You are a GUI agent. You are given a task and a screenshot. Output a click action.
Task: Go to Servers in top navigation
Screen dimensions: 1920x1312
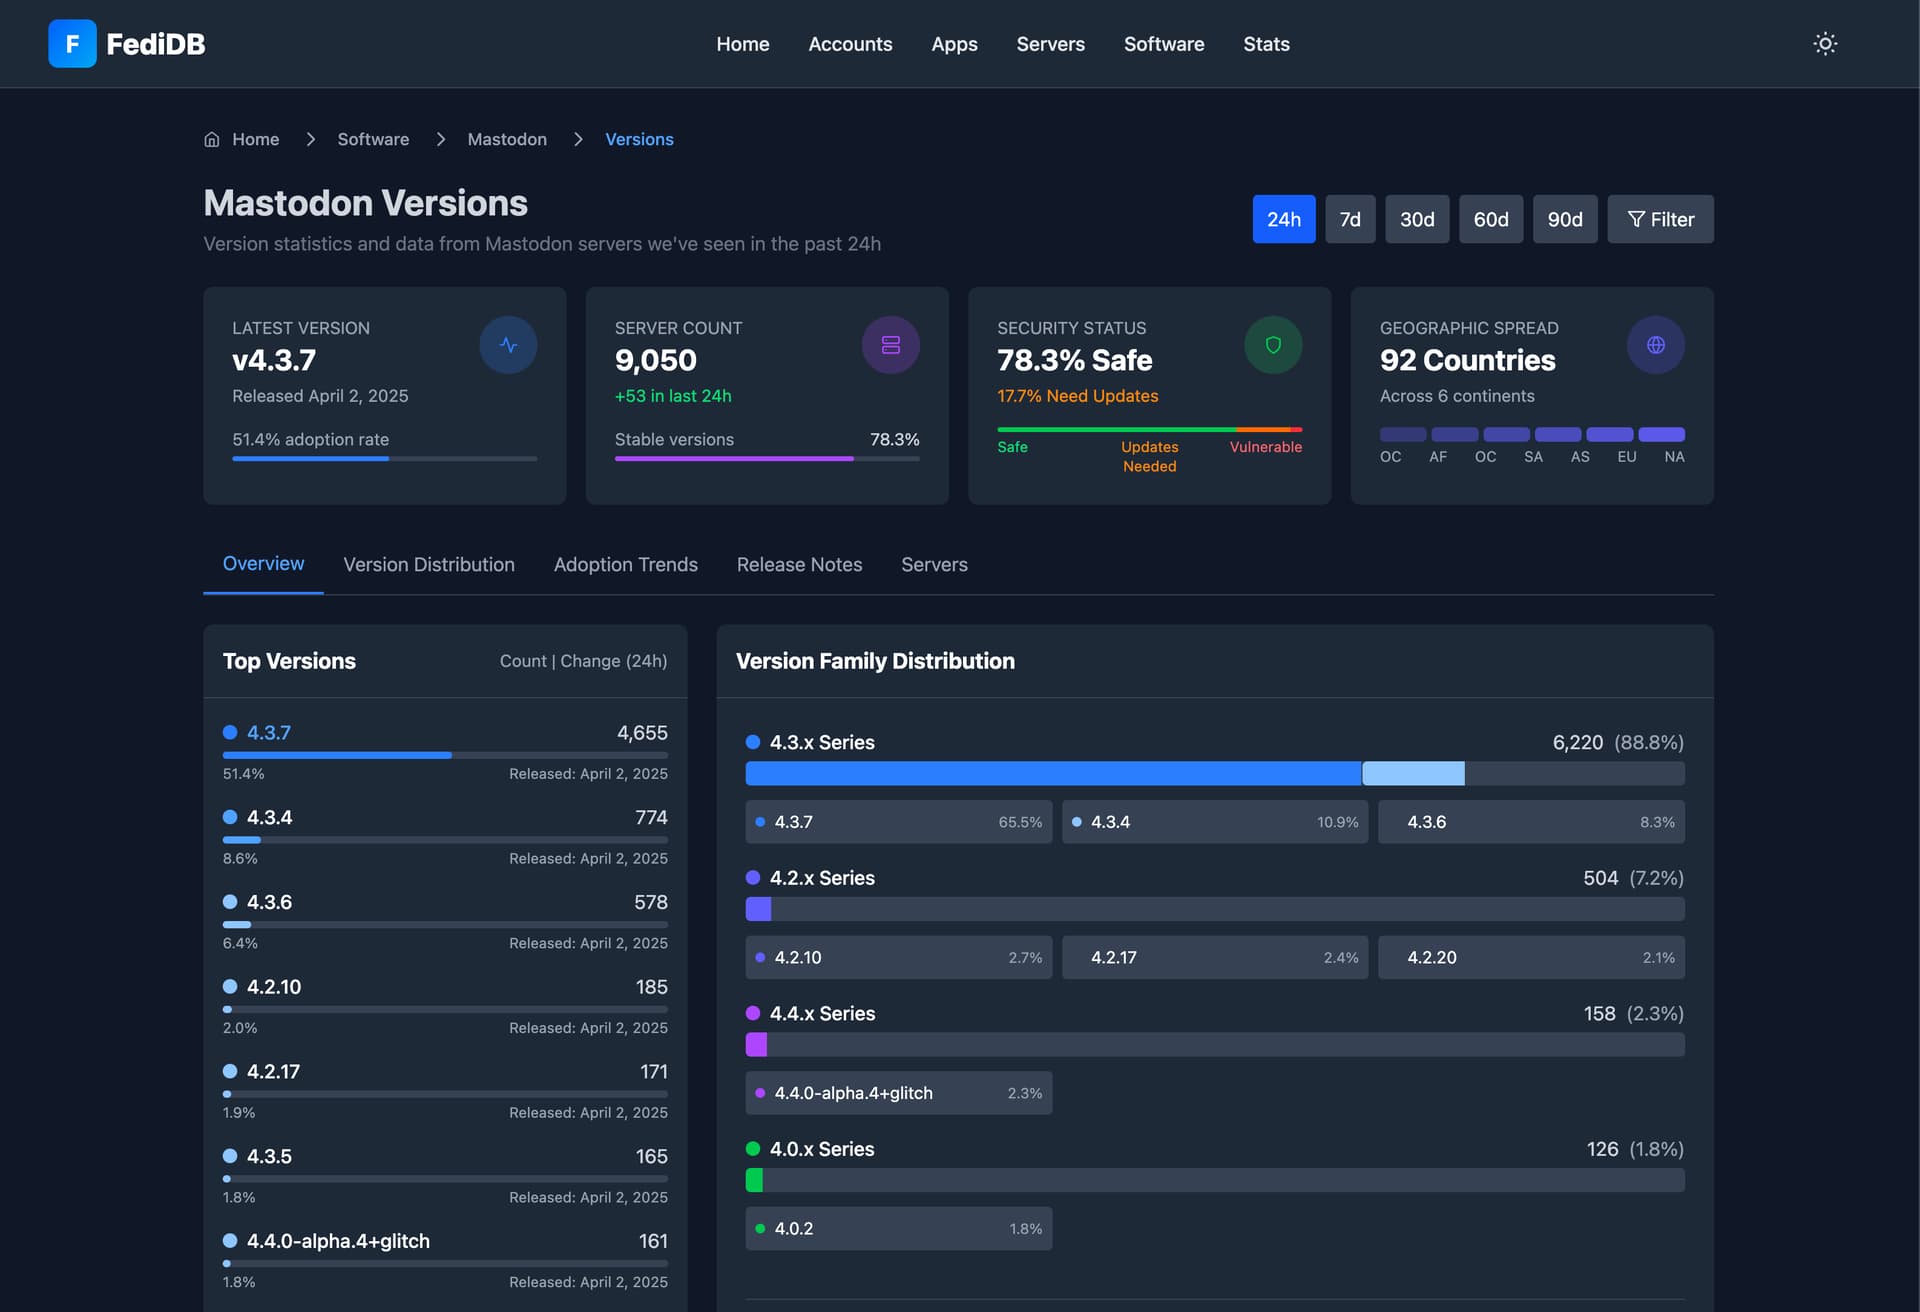[1050, 44]
